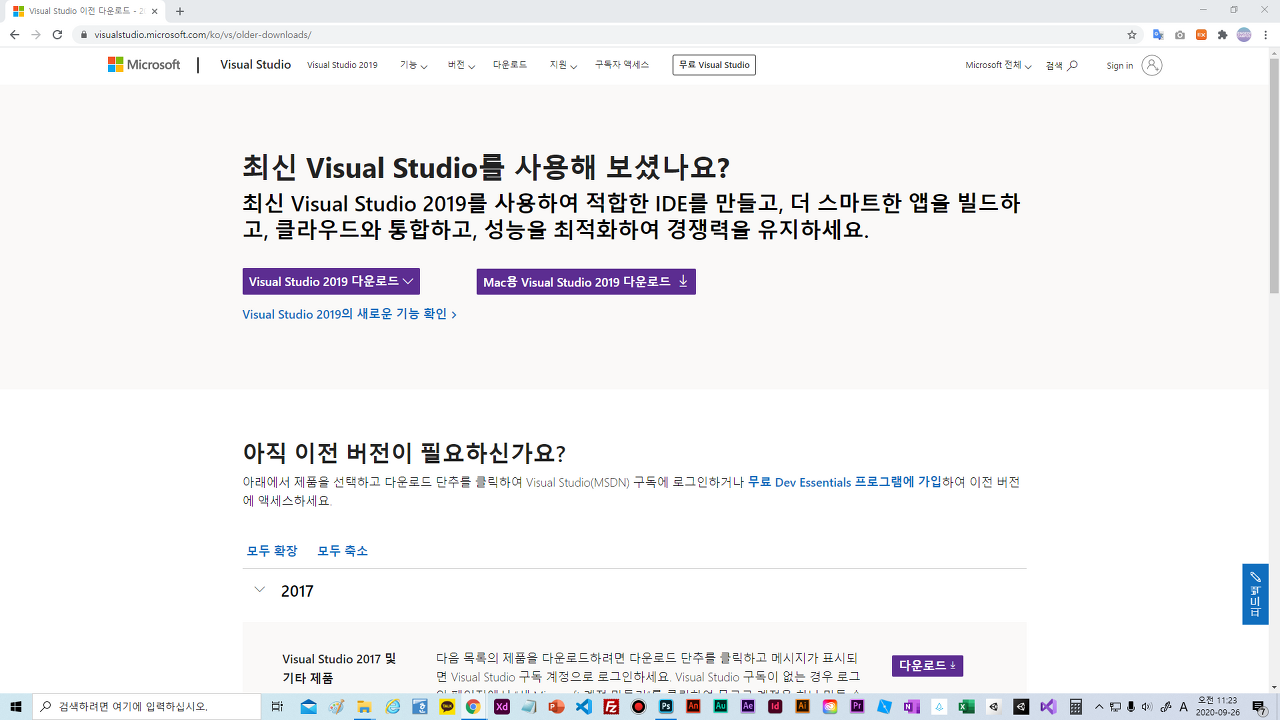Viewport: 1280px width, 720px height.
Task: Open Visual Studio 2019 nav link
Action: point(342,65)
